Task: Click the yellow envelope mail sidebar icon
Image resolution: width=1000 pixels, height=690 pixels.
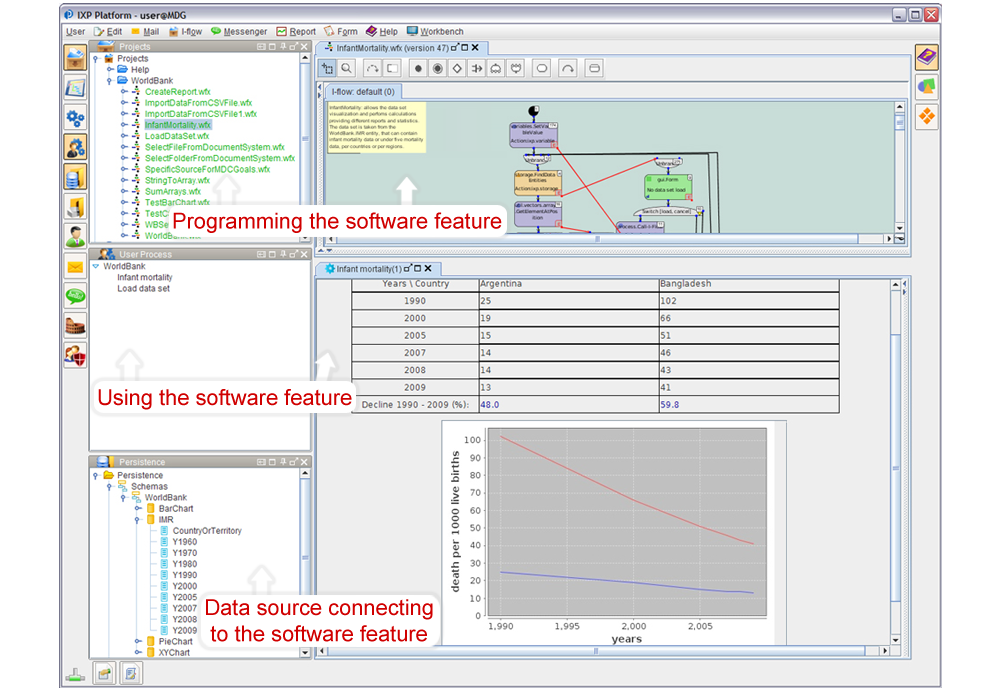Action: 75,267
